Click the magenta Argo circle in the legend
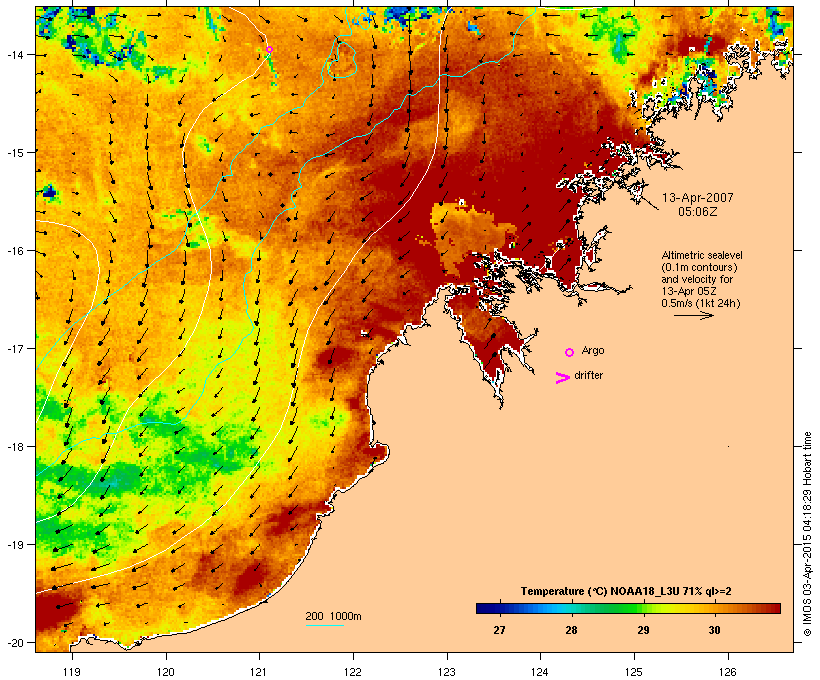This screenshot has height=680, width=820. point(570,353)
